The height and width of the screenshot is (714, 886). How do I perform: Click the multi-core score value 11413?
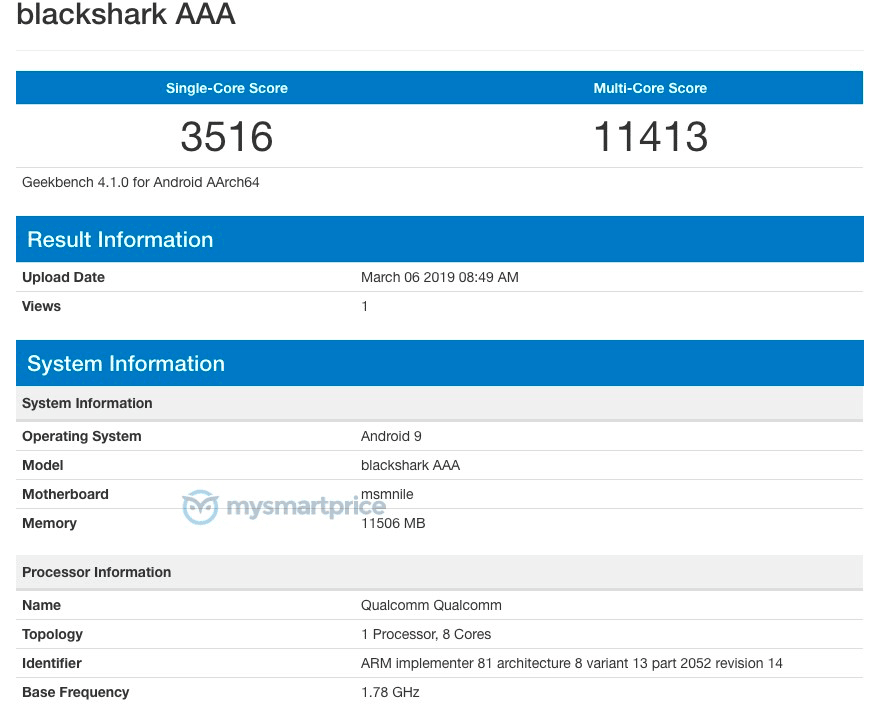[x=650, y=137]
